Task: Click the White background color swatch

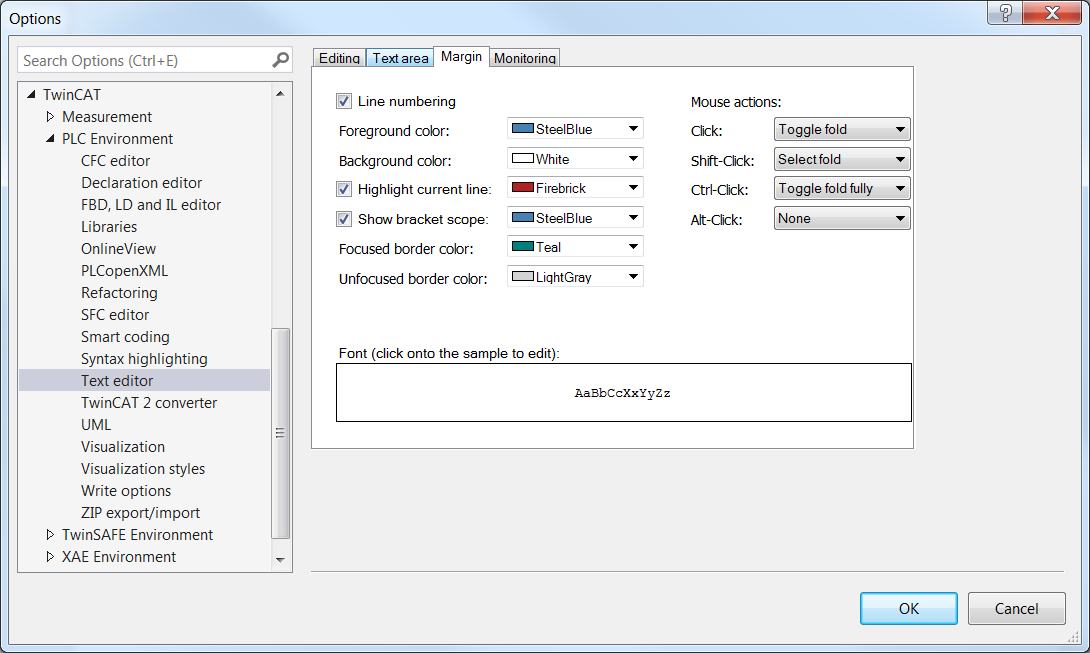Action: click(x=523, y=158)
